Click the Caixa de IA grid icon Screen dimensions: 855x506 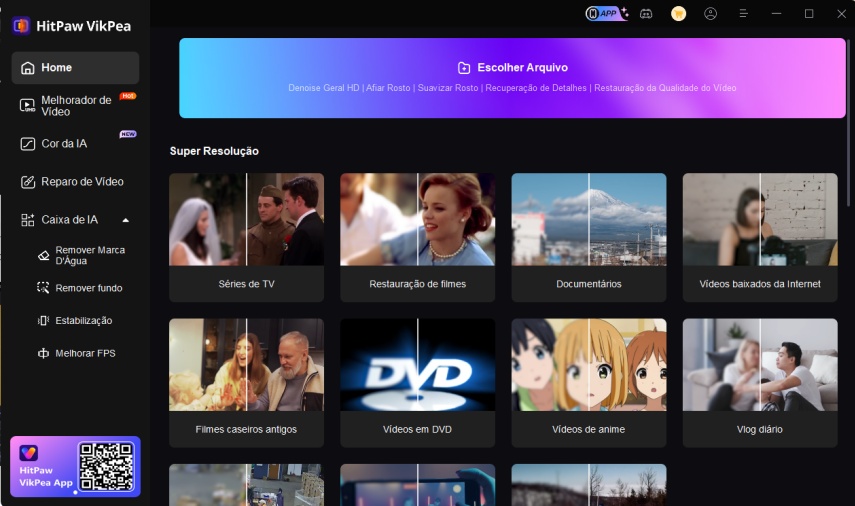27,220
